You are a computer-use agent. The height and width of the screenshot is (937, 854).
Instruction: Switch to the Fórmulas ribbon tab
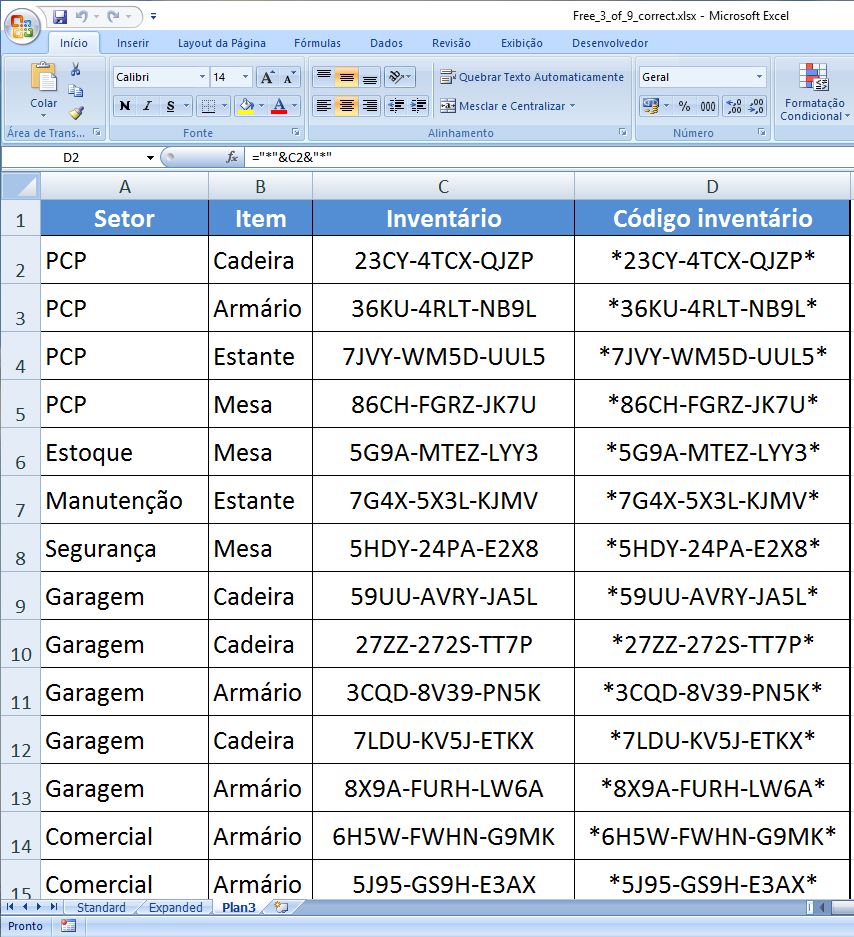pos(317,42)
